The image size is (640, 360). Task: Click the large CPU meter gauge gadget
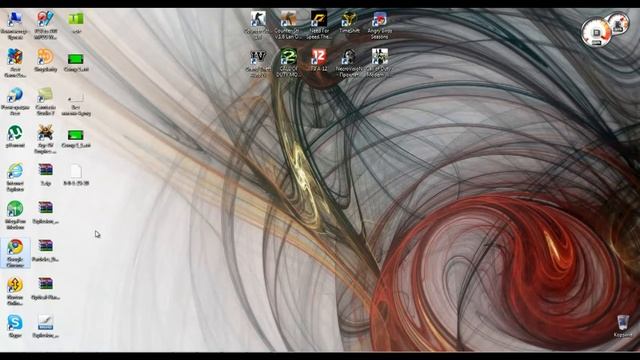point(596,32)
